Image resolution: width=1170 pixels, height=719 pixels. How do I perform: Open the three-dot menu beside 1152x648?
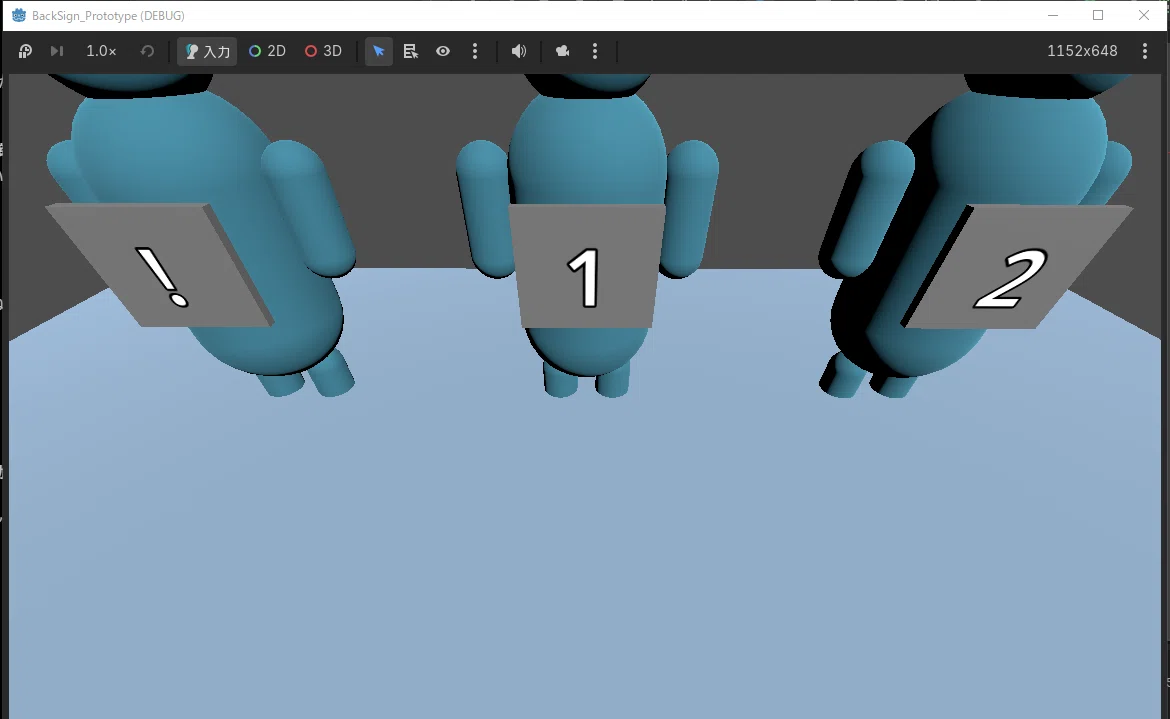coord(1145,51)
